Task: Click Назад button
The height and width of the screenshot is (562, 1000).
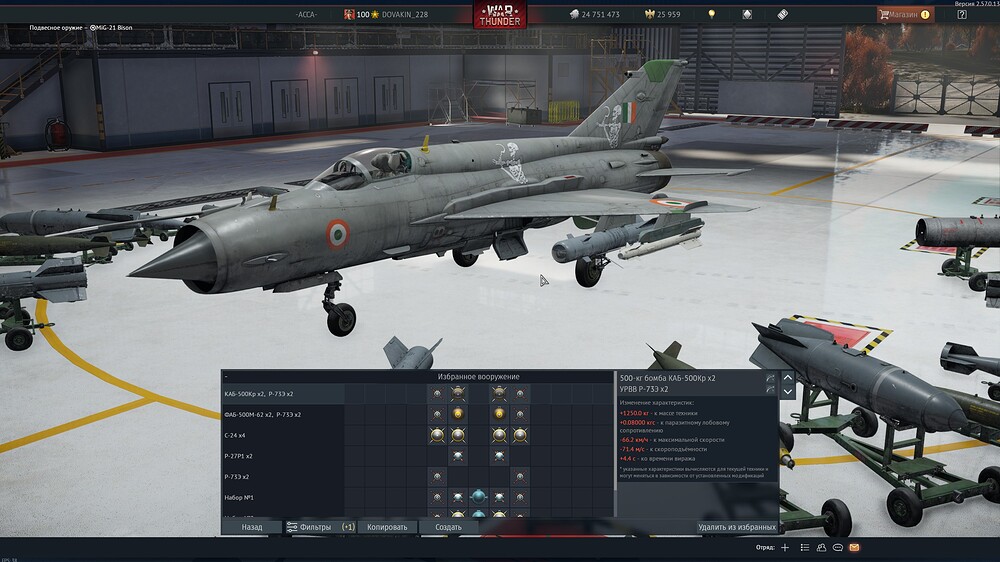Action: click(x=252, y=527)
